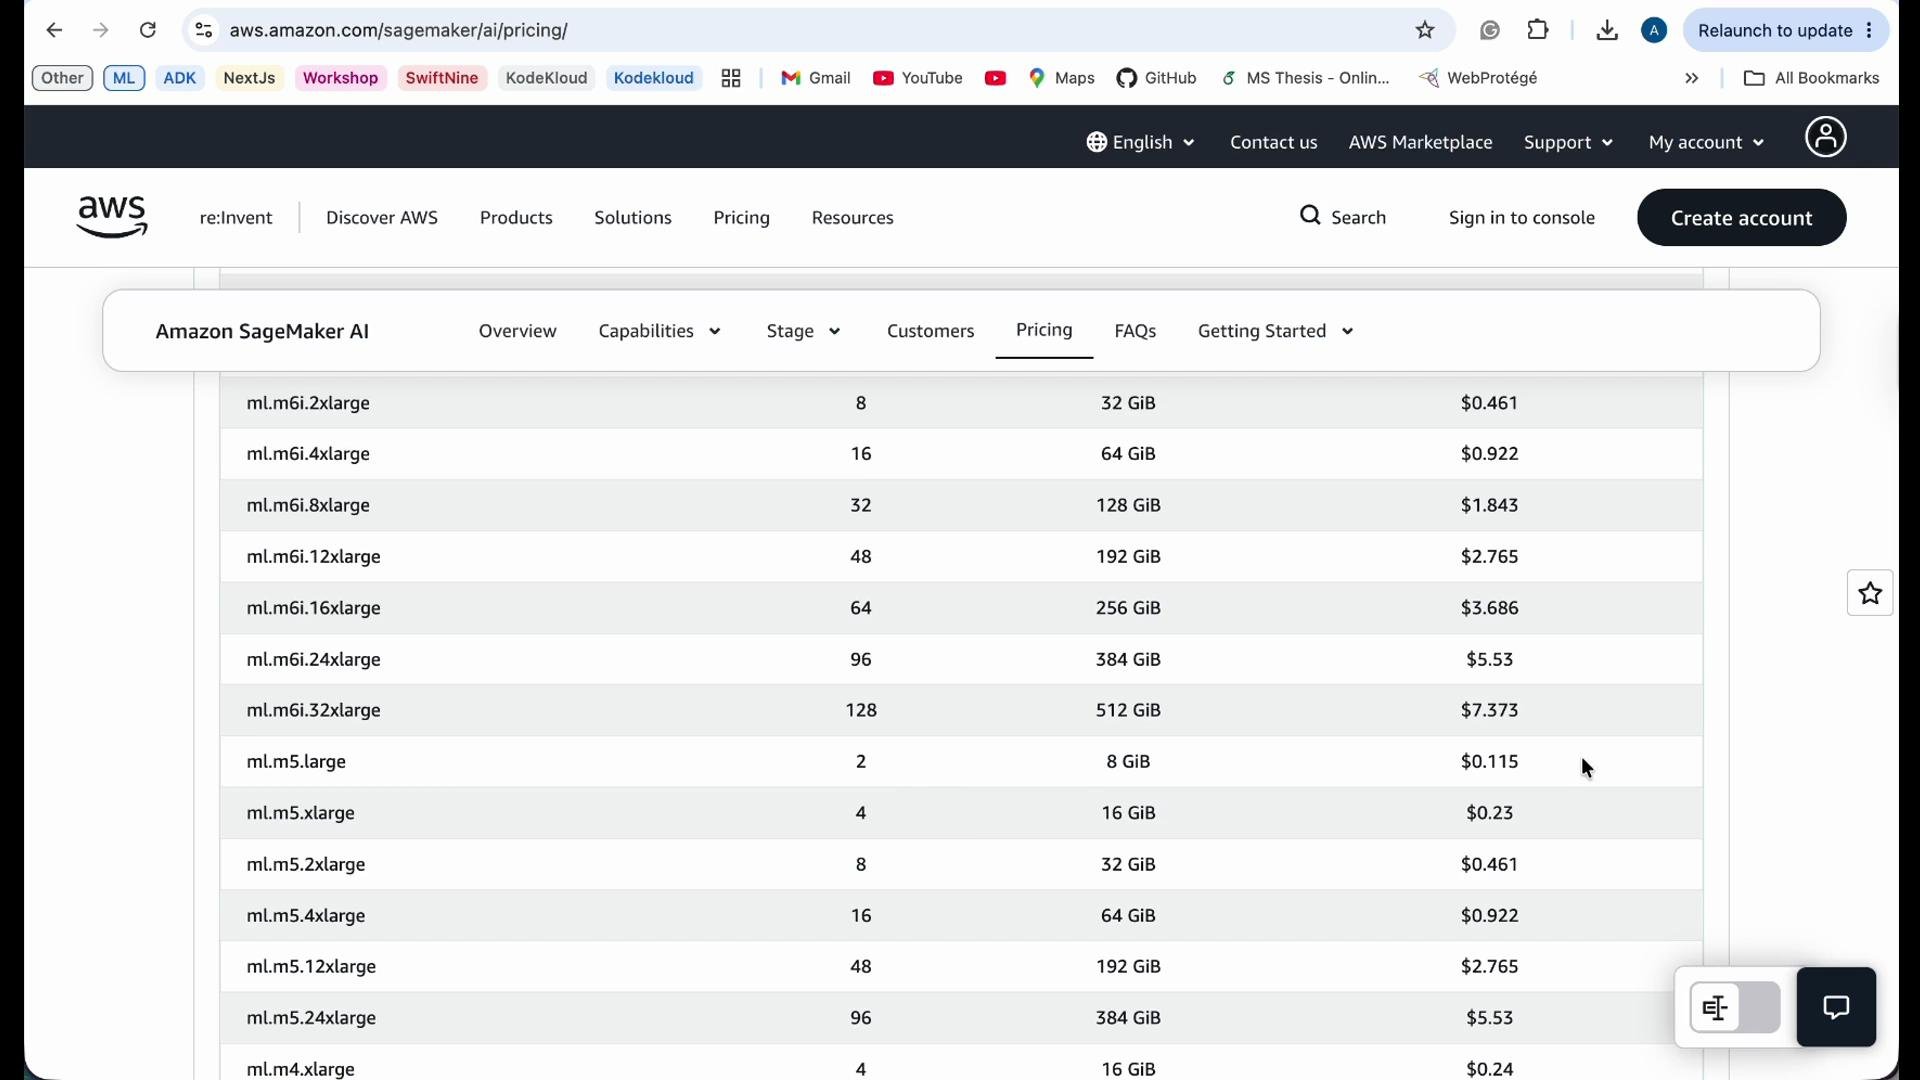Click the browser forward arrow
The height and width of the screenshot is (1080, 1920).
(x=101, y=31)
